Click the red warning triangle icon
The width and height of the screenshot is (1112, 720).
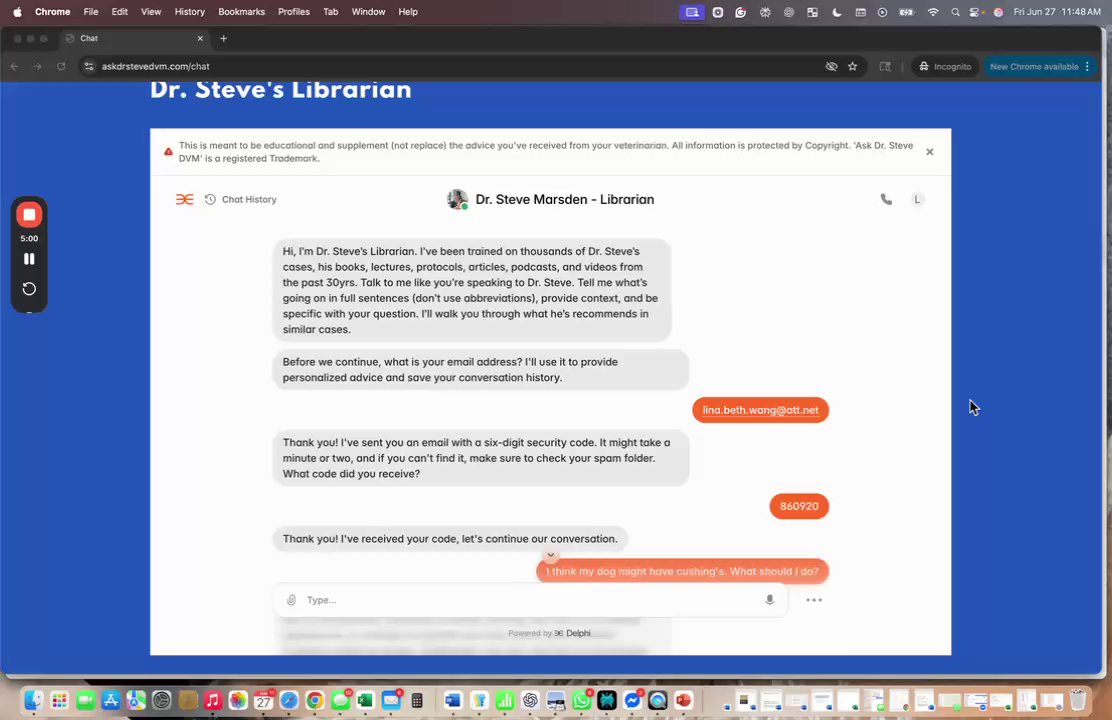(168, 152)
